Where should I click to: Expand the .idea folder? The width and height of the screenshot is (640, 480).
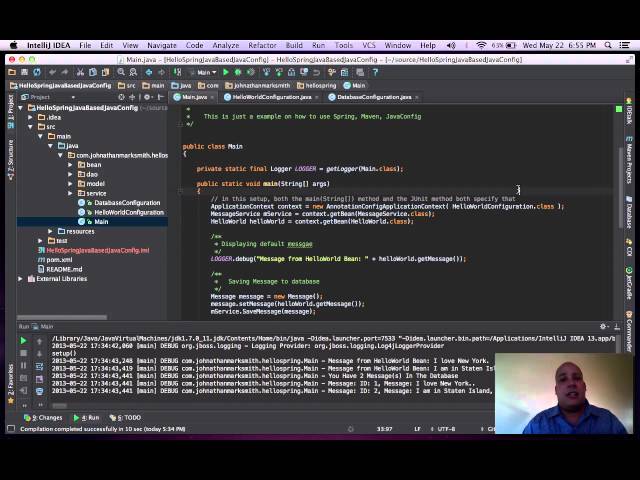30,117
